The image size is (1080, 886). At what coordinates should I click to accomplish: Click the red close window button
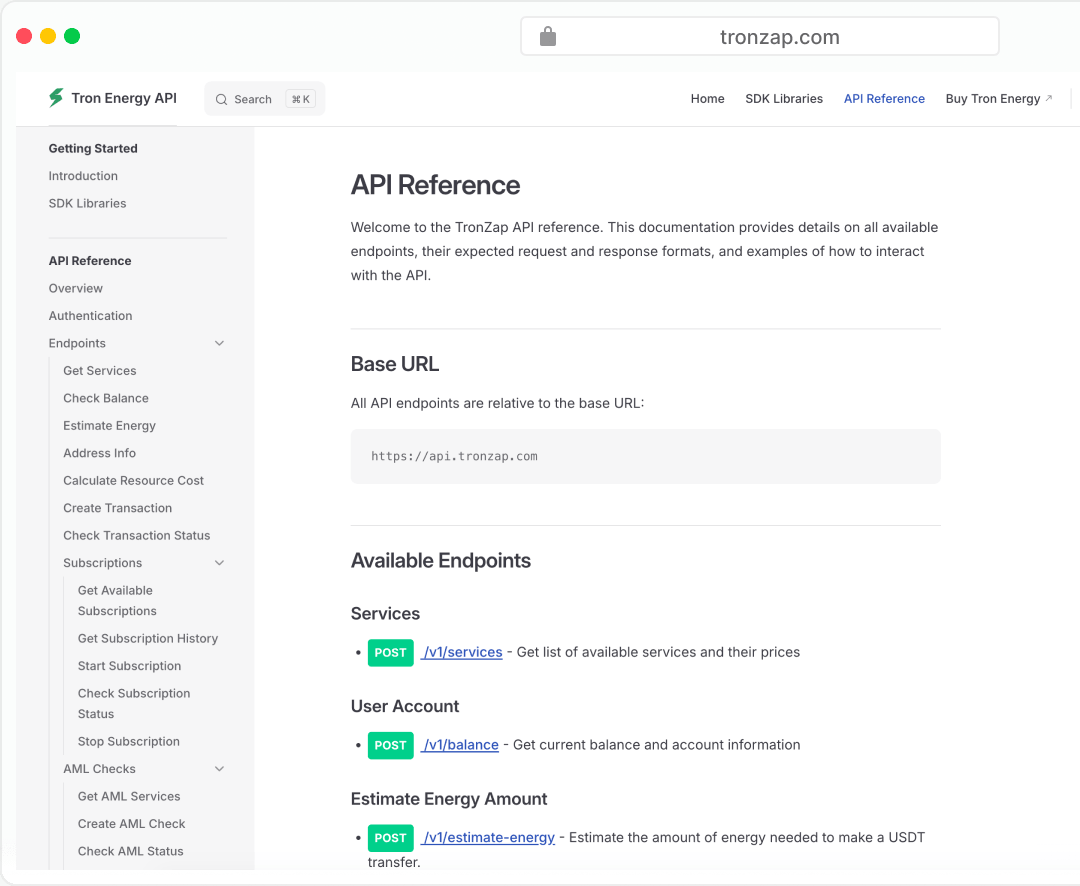[24, 36]
